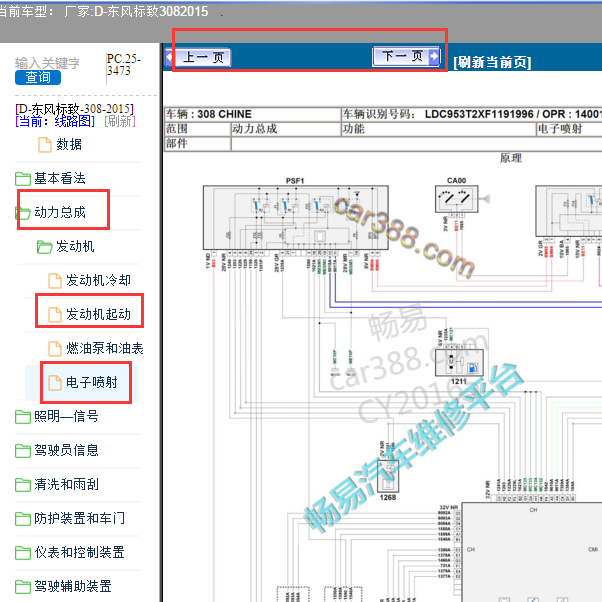The image size is (602, 602).
Task: Click the 1268 component in the diagram
Action: (388, 476)
